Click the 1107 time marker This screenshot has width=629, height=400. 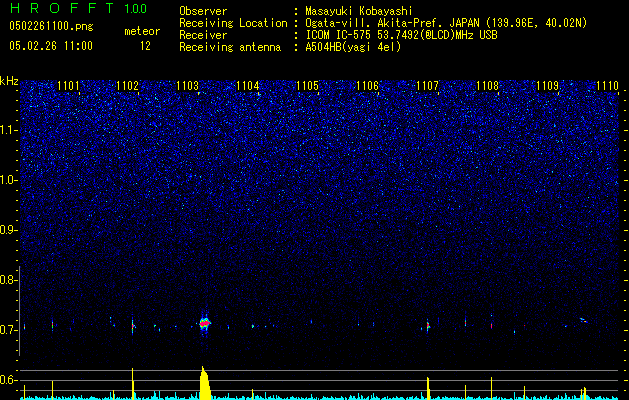[x=427, y=86]
